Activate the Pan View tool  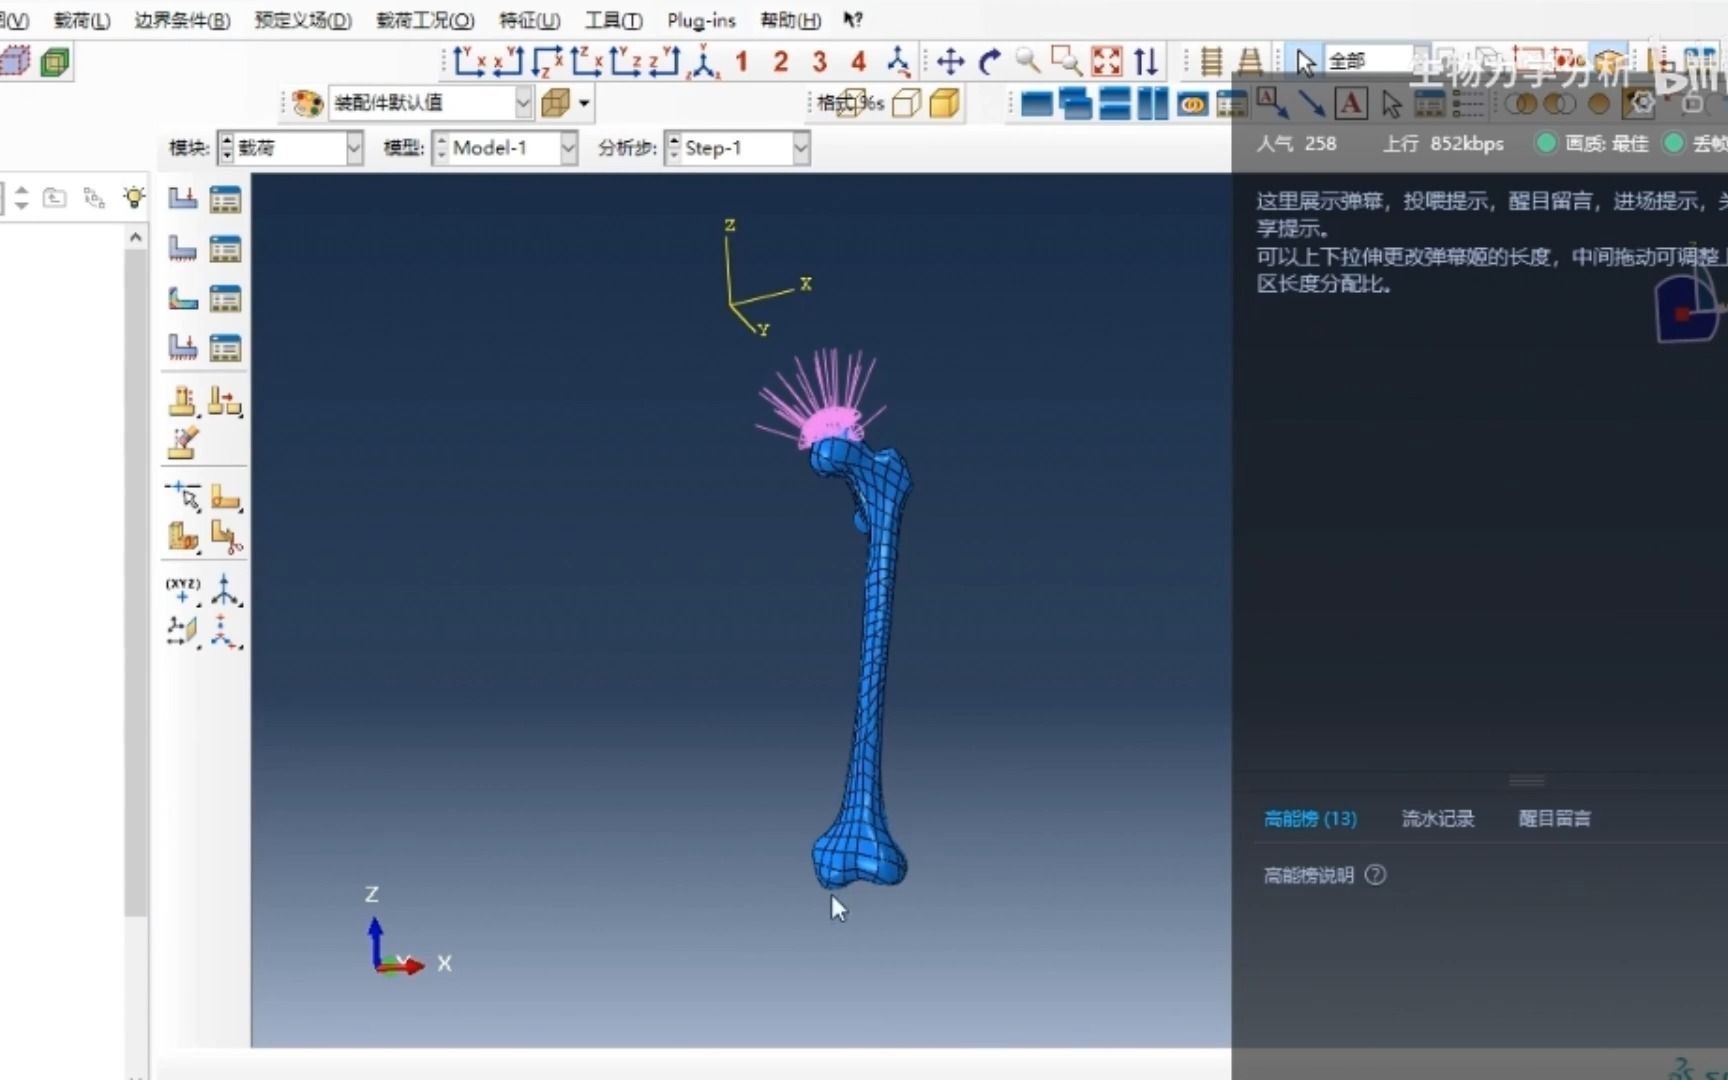(x=950, y=61)
